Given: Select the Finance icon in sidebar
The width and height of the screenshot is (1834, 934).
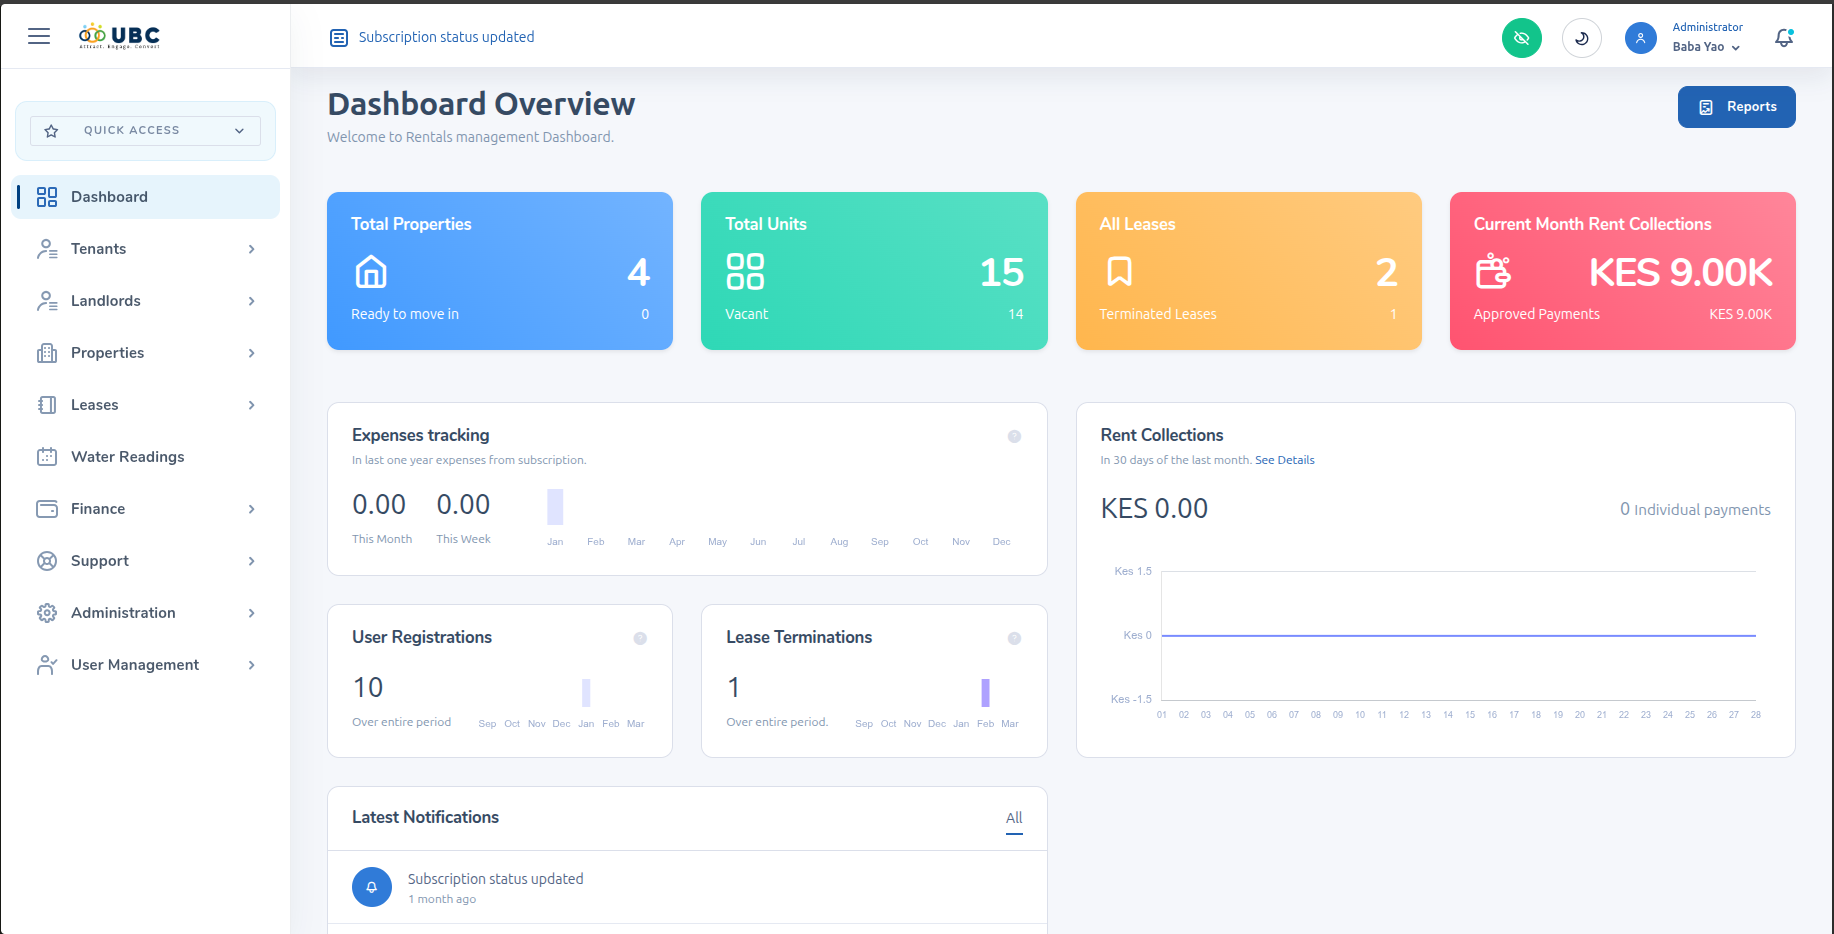Looking at the screenshot, I should [47, 508].
